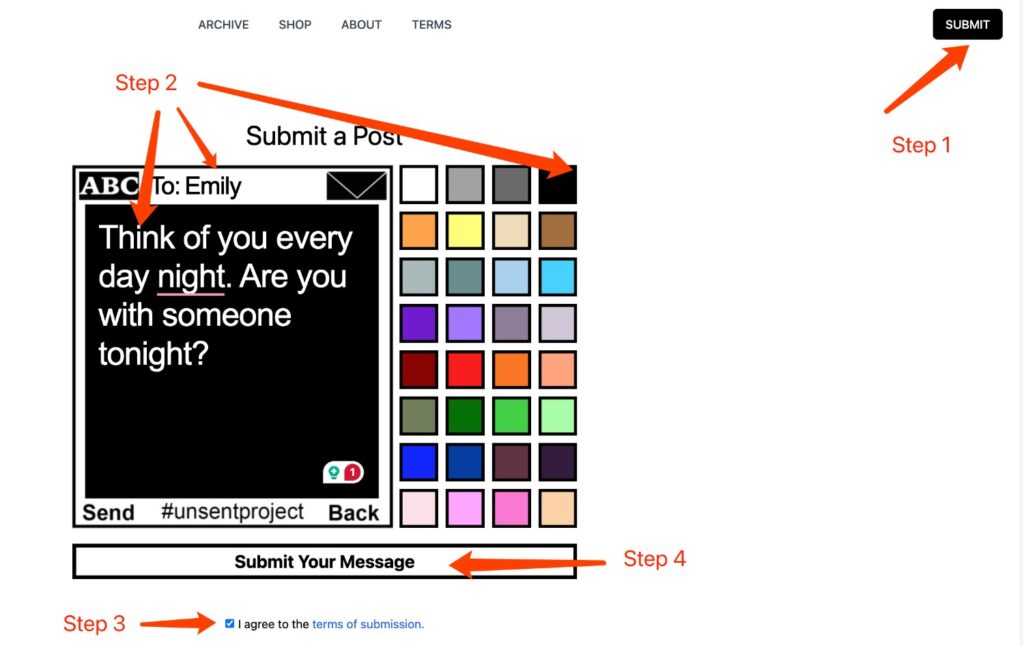
Task: Choose the bright cyan blue swatch
Action: click(557, 277)
